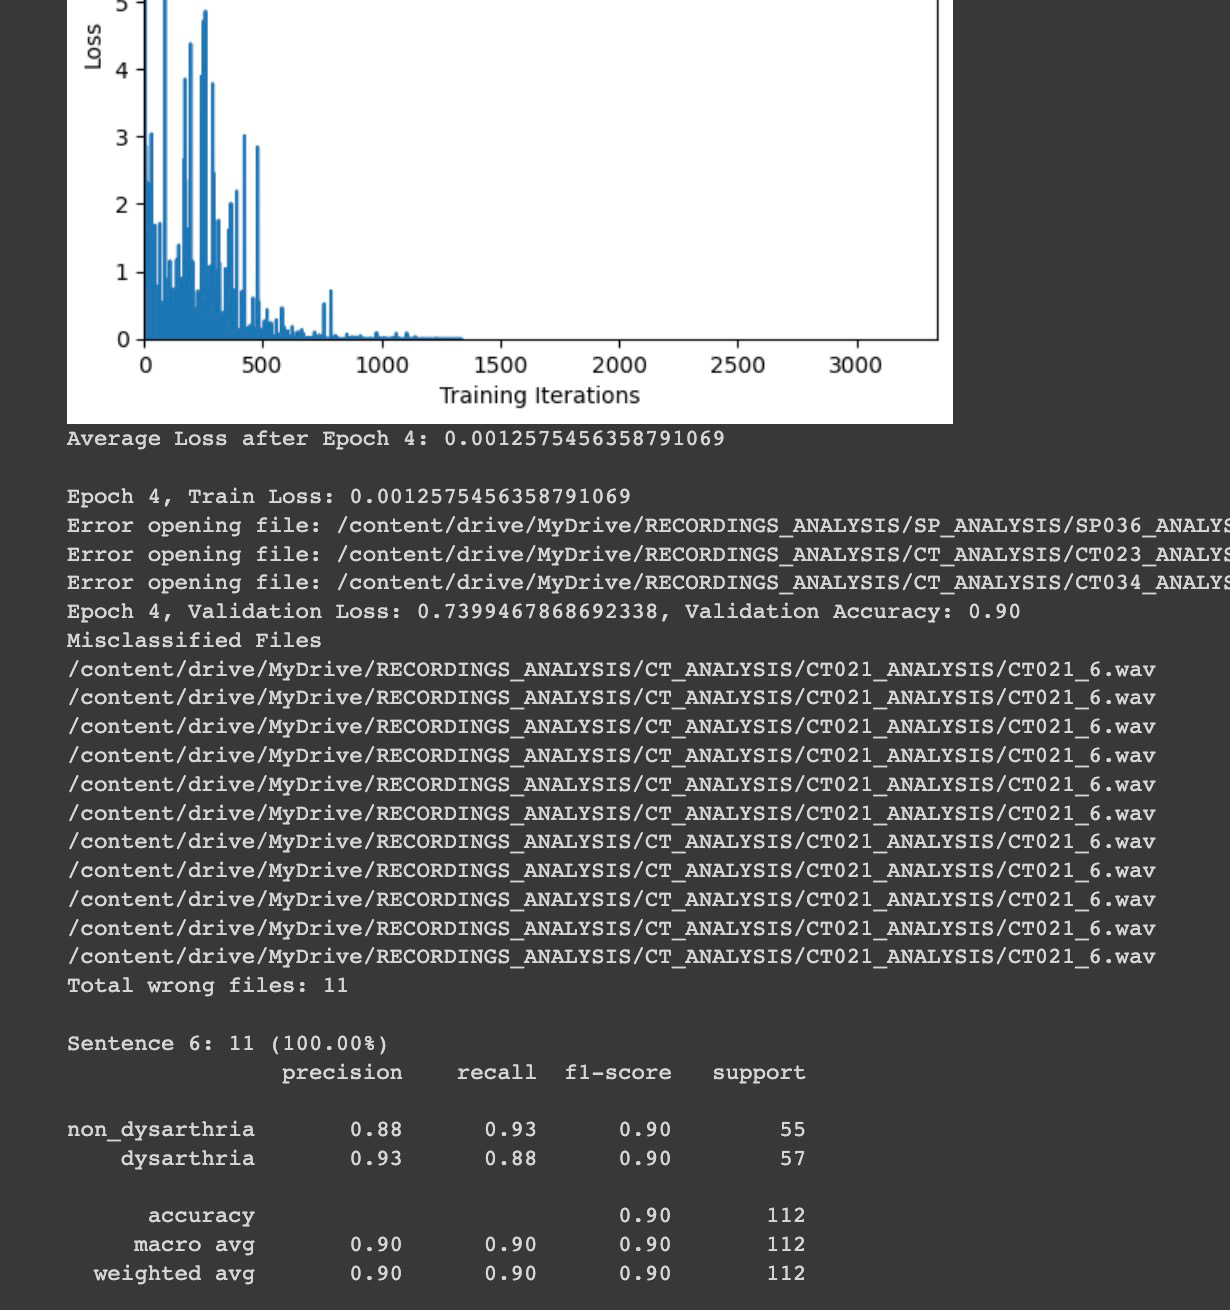Screen dimensions: 1230x1310
Task: Click non_dysarthria precision value 0.88
Action: pyautogui.click(x=376, y=1130)
